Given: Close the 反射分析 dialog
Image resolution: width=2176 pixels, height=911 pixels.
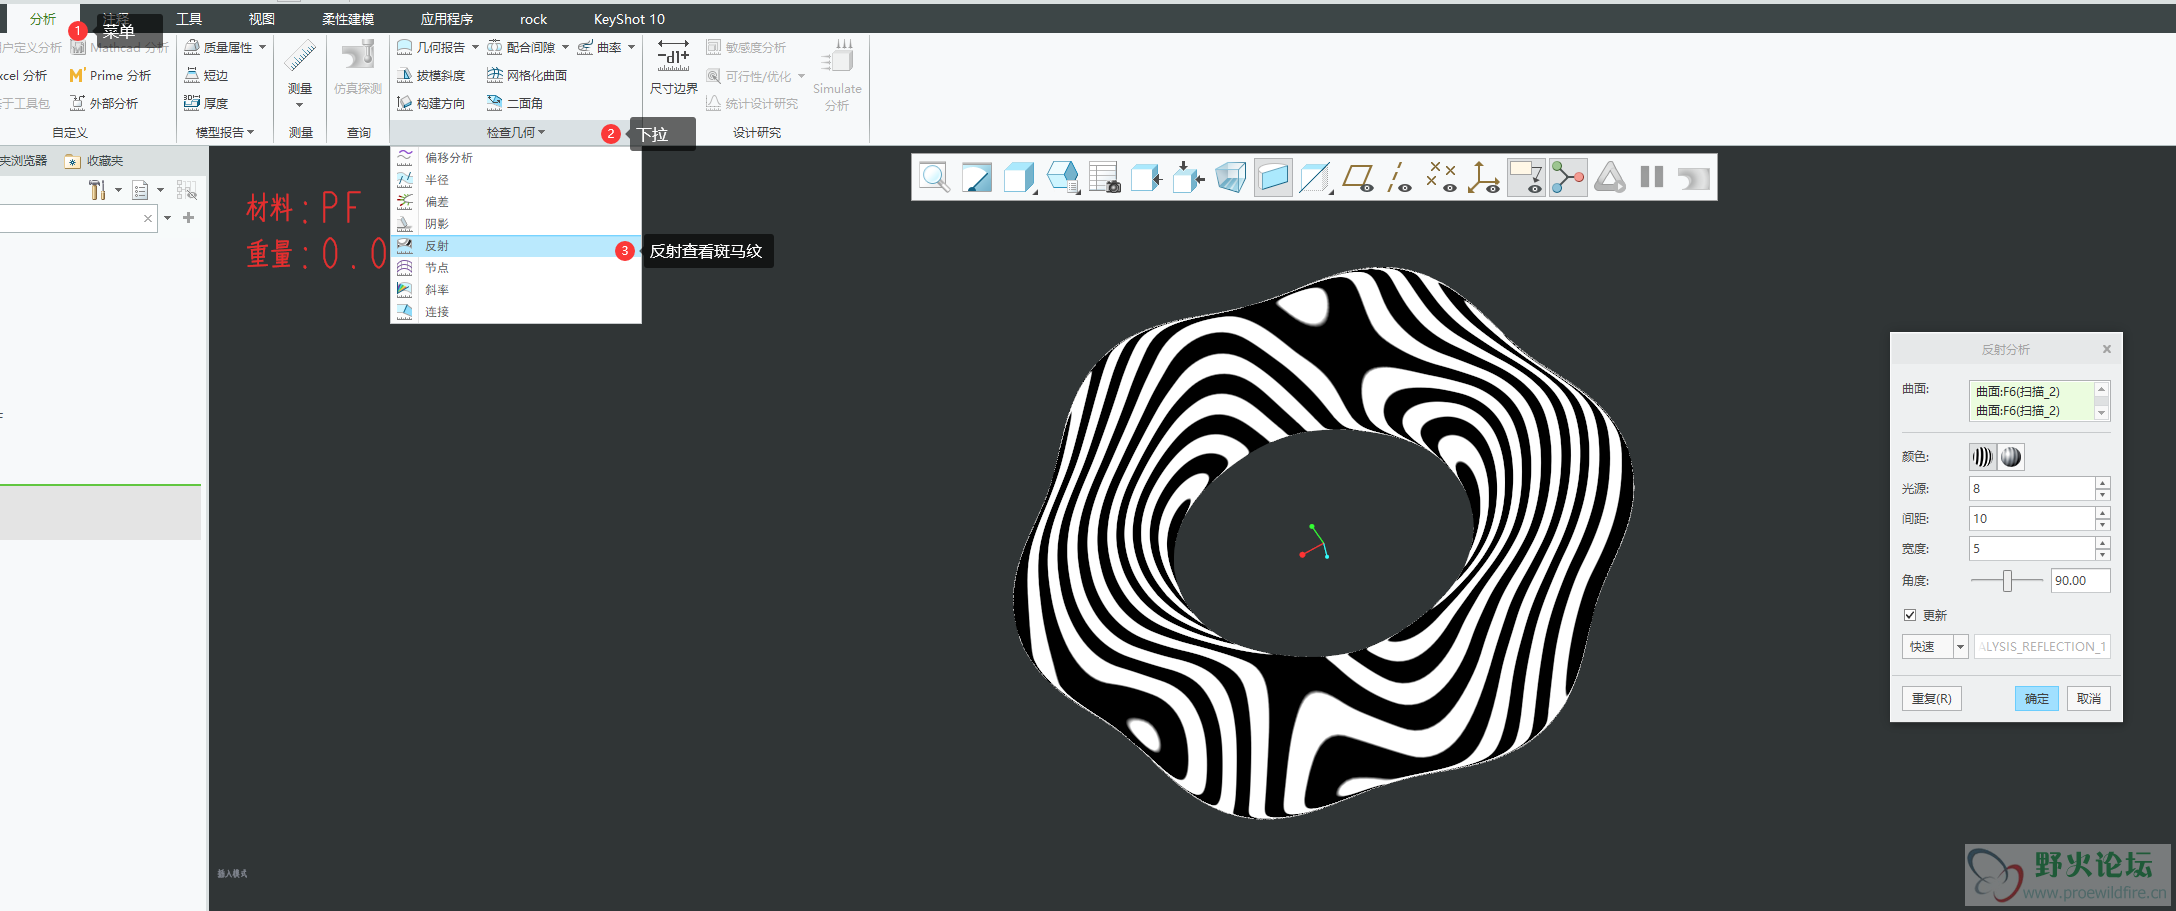Looking at the screenshot, I should tap(2106, 349).
